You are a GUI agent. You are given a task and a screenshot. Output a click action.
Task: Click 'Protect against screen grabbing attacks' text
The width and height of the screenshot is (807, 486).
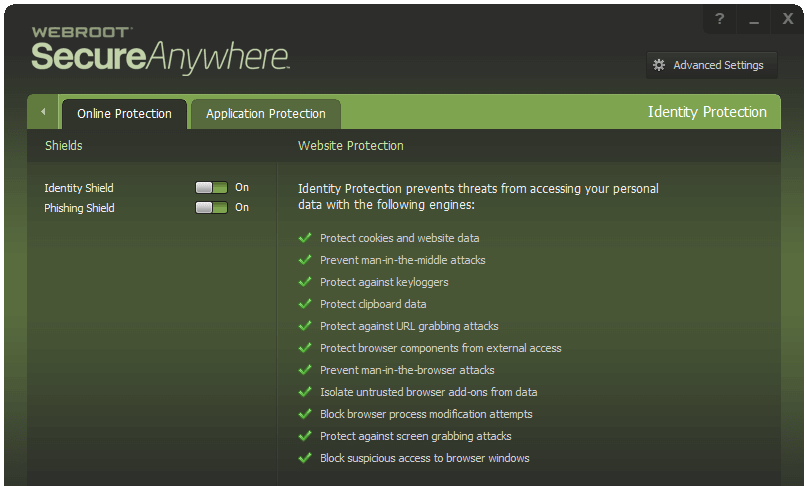coord(416,436)
